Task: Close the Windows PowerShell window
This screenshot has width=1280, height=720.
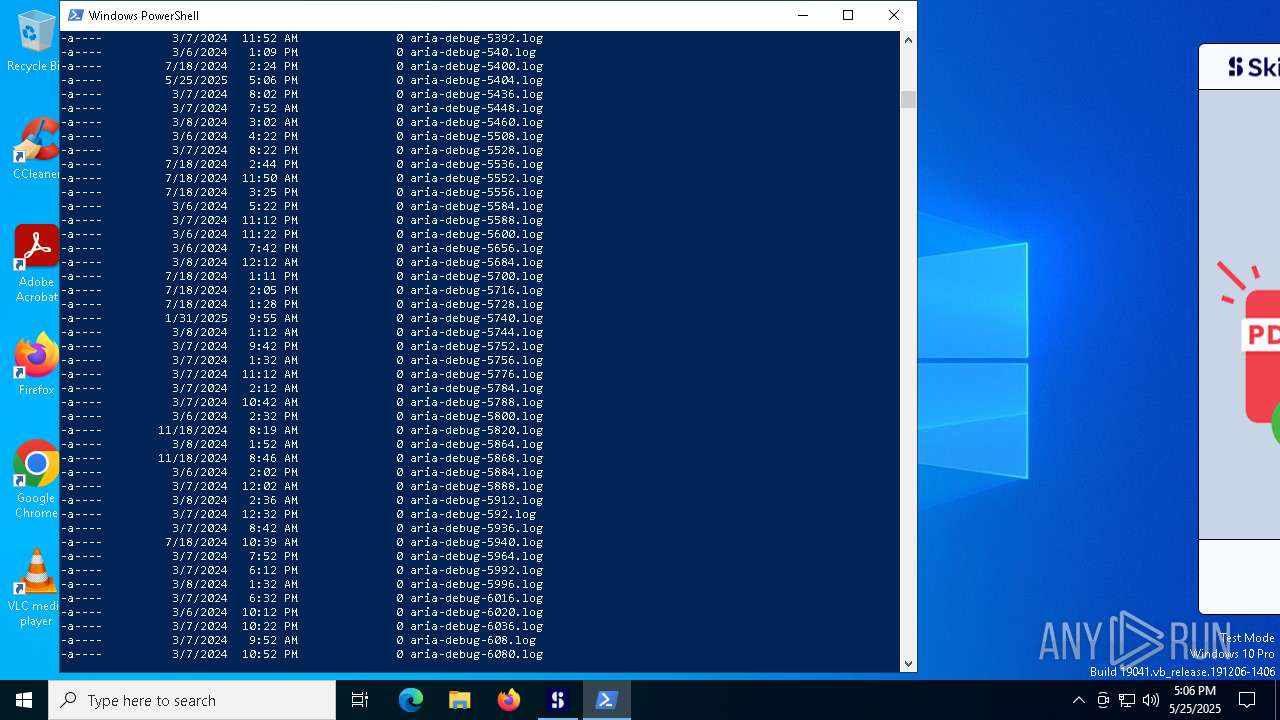Action: tap(894, 15)
